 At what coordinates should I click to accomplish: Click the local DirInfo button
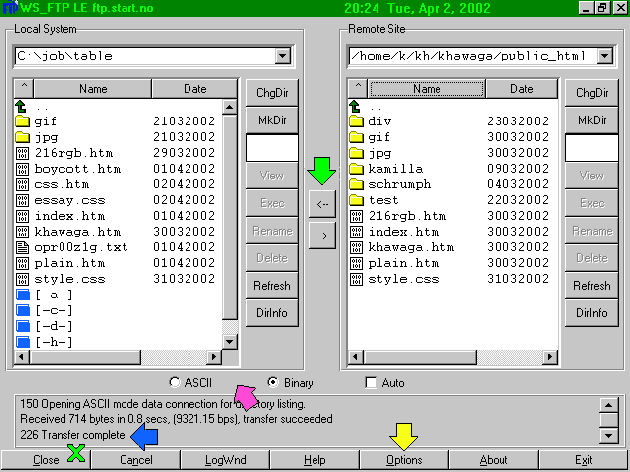272,313
